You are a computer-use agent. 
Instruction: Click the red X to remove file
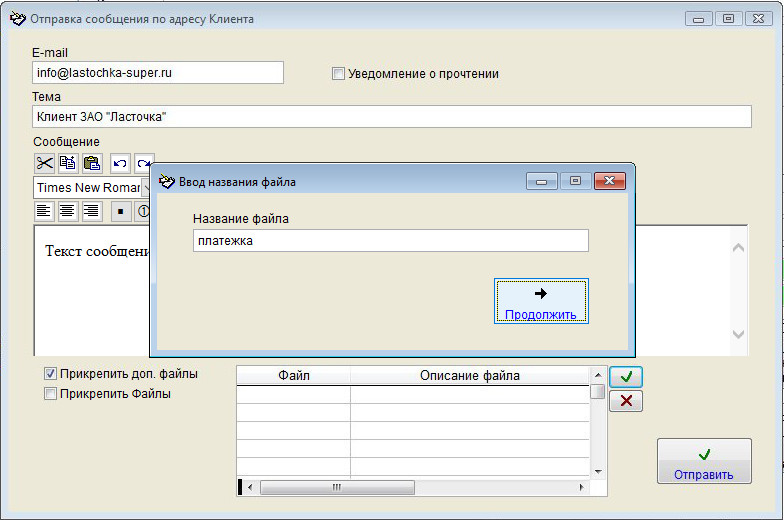626,401
